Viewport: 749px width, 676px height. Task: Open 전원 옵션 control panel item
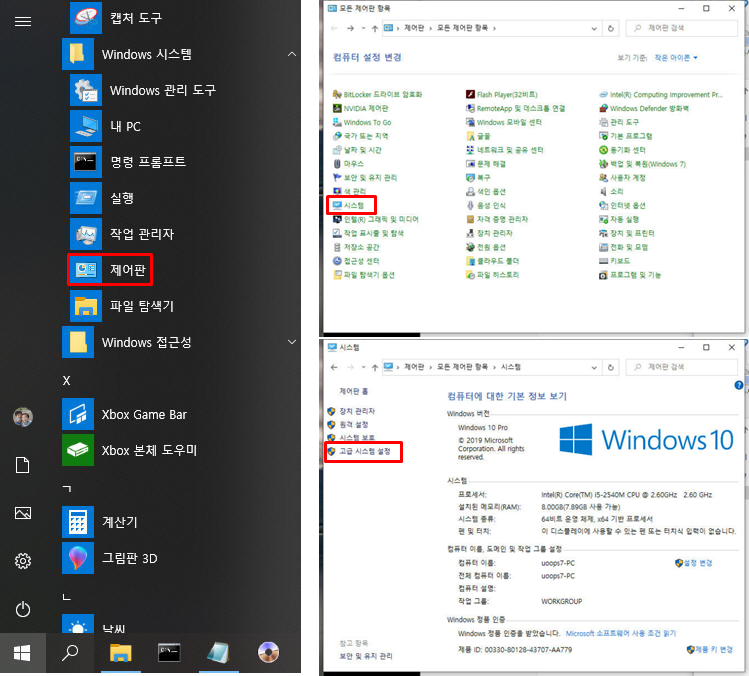point(486,247)
